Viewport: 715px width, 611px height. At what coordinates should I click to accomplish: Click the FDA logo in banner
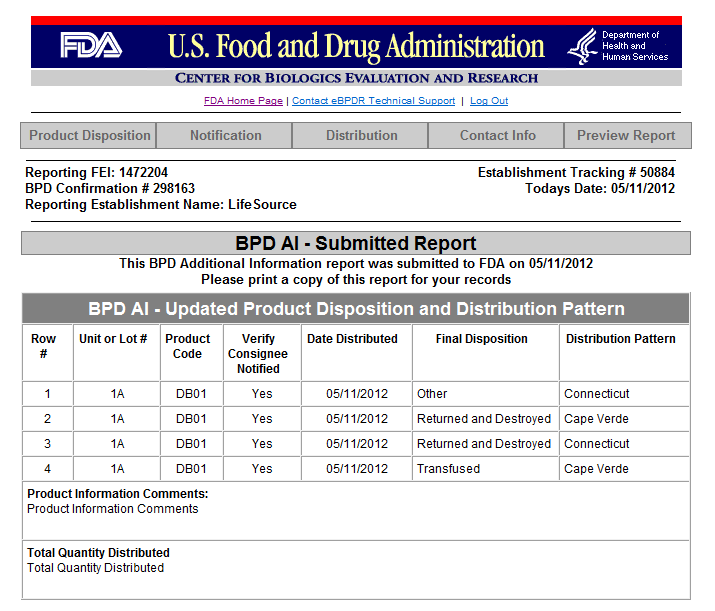(91, 45)
